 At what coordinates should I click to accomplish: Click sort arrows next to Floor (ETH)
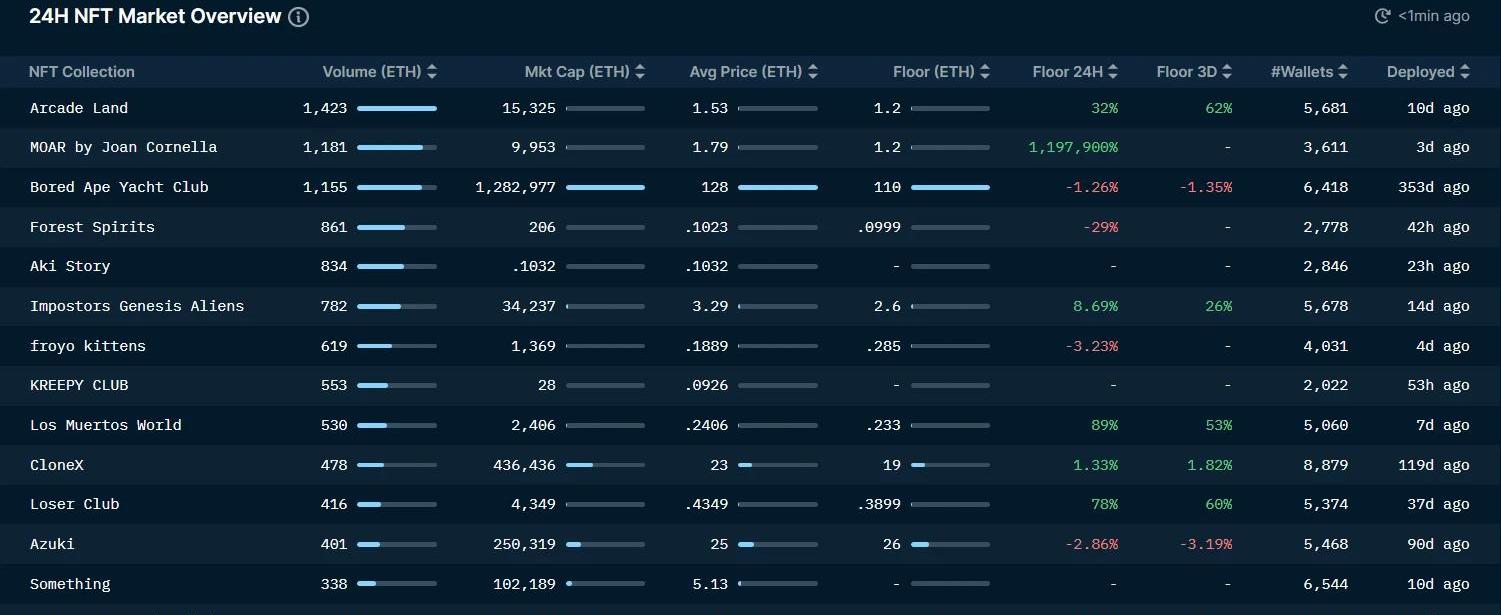(985, 72)
